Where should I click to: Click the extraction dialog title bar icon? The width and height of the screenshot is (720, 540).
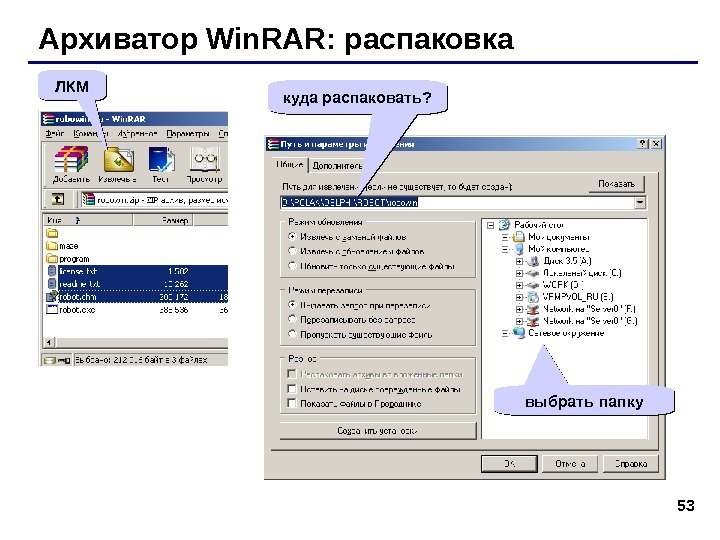pyautogui.click(x=274, y=144)
